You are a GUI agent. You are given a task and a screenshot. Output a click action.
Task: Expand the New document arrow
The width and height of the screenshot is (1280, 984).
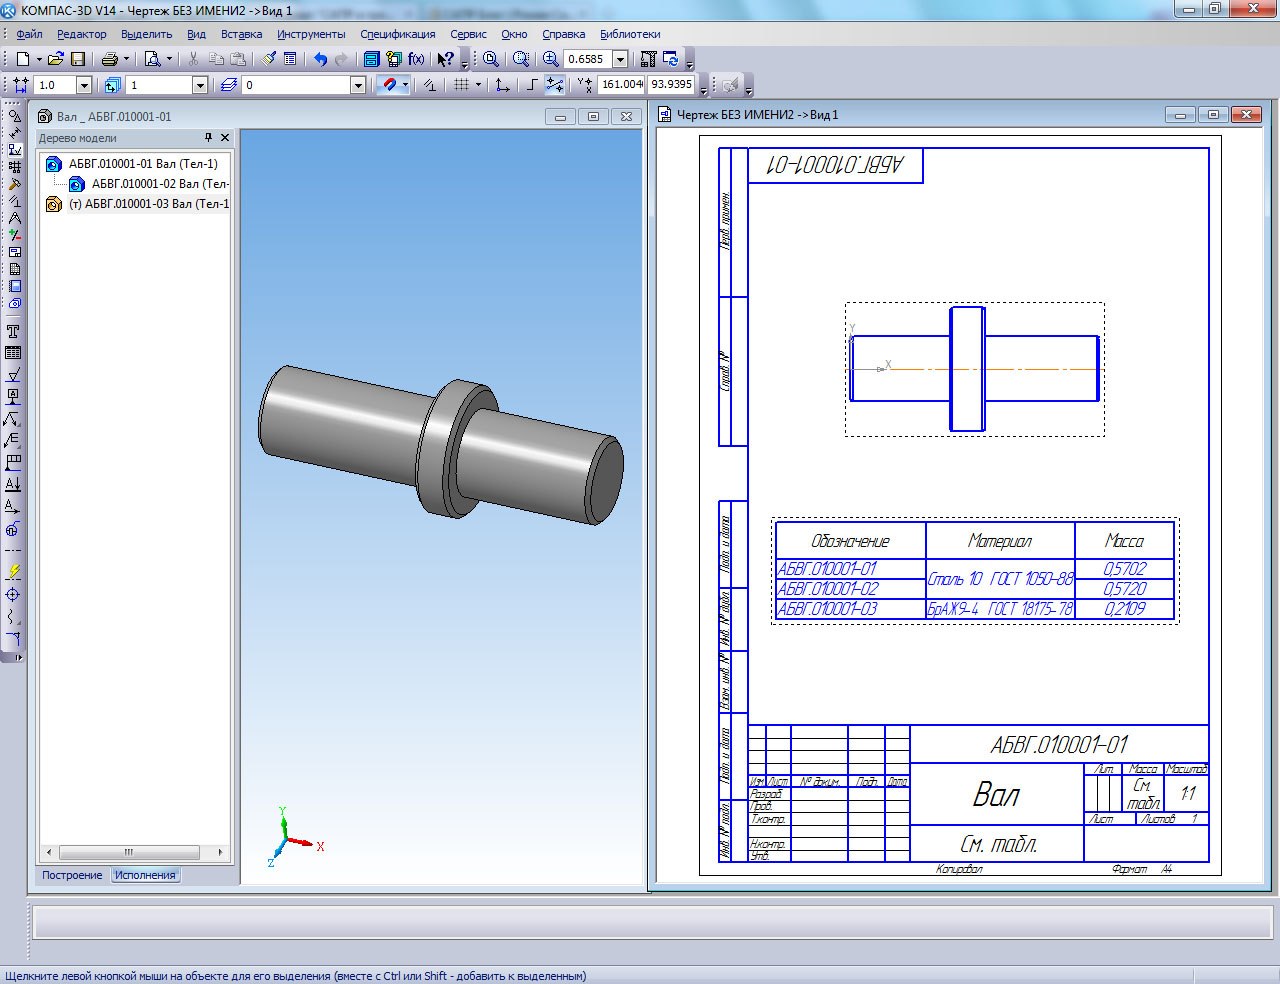tap(39, 59)
